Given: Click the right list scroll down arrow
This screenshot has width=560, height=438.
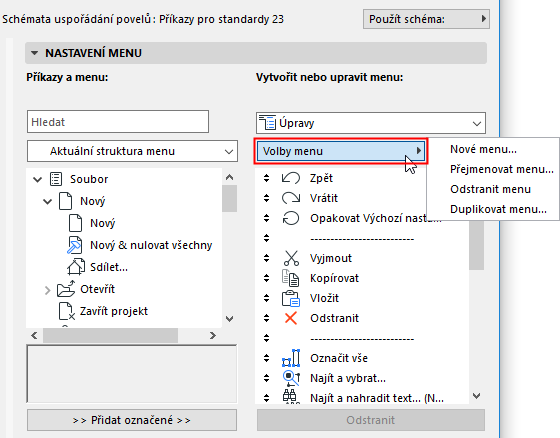Looking at the screenshot, I should [x=476, y=395].
